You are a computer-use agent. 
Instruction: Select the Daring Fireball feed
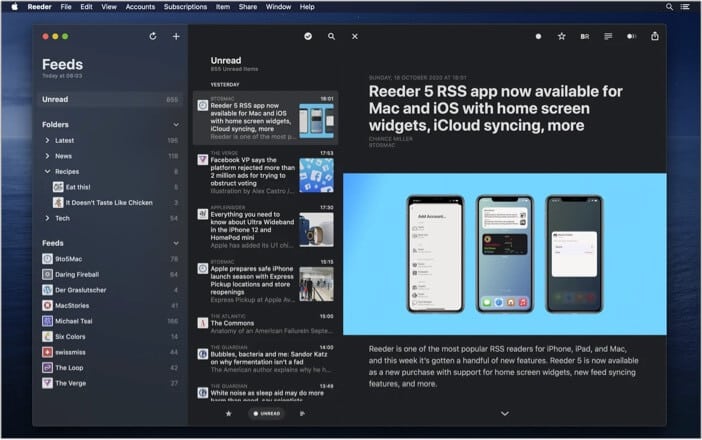click(76, 274)
